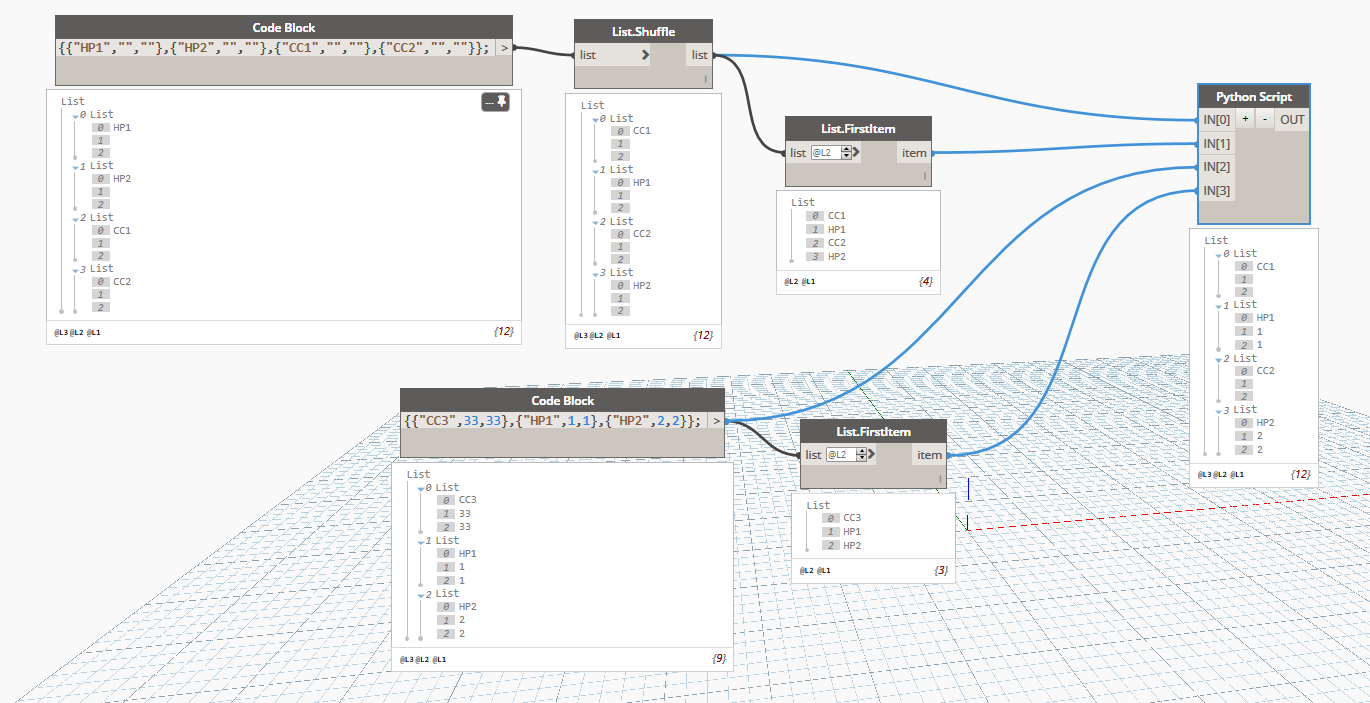Collapse "3 List" in the Python Script preview
The width and height of the screenshot is (1370, 703).
pyautogui.click(x=1217, y=411)
